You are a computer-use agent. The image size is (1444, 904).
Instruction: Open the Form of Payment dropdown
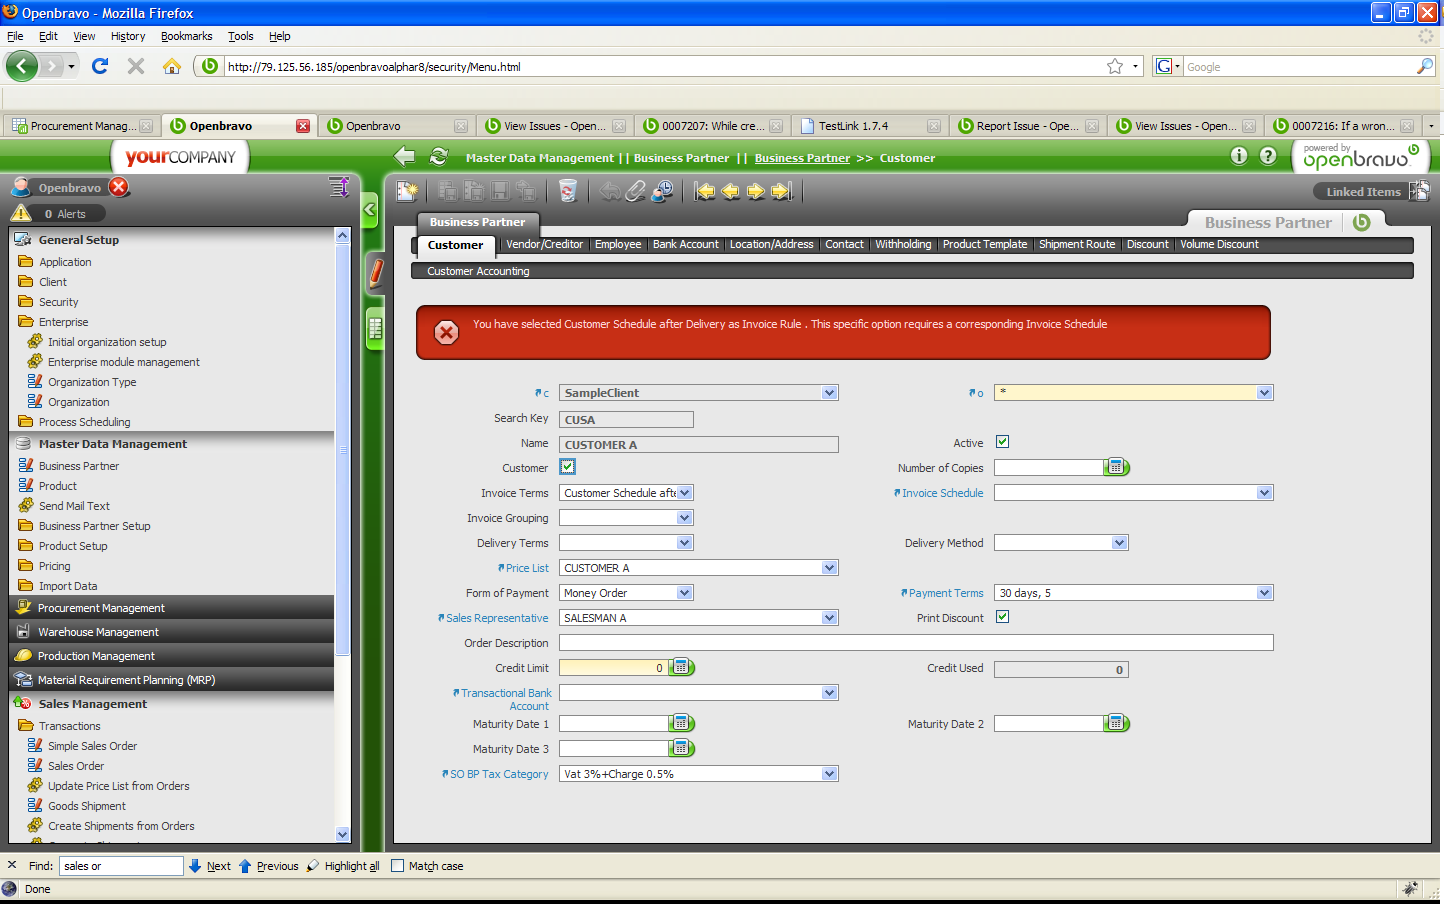684,593
